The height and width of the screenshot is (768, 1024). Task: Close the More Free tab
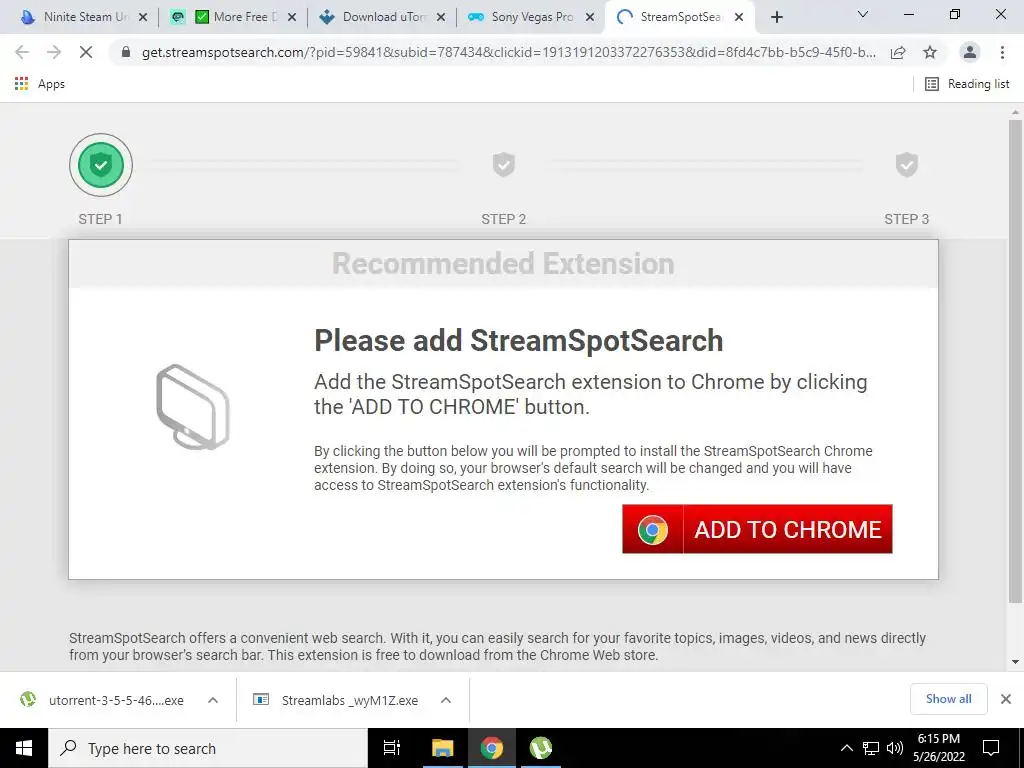pyautogui.click(x=292, y=18)
